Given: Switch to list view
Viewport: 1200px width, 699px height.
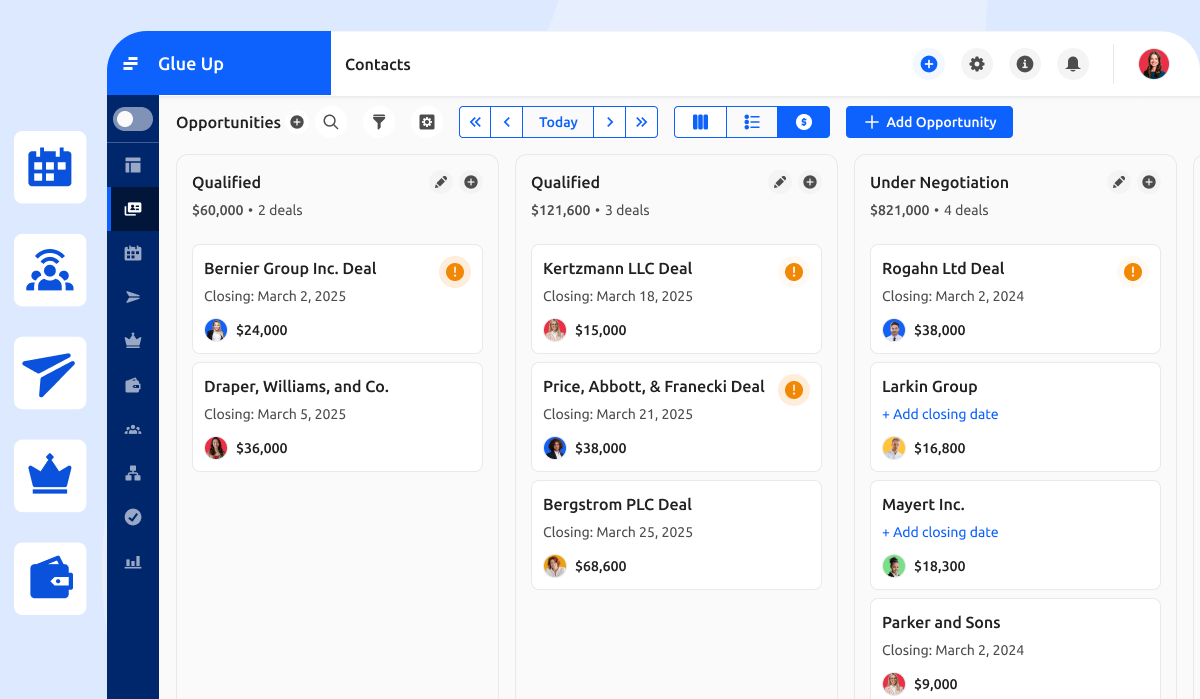Looking at the screenshot, I should [x=752, y=122].
